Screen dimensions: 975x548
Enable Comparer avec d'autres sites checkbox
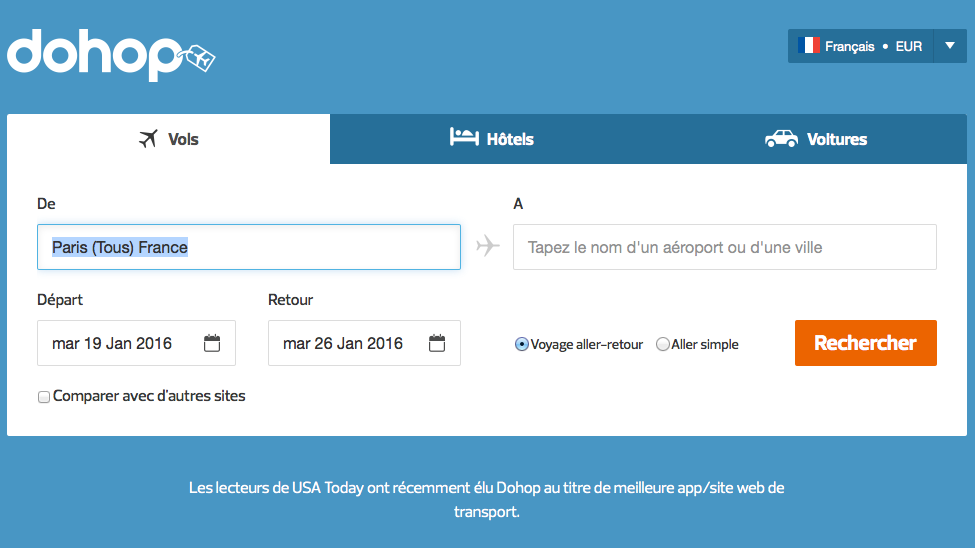point(44,397)
